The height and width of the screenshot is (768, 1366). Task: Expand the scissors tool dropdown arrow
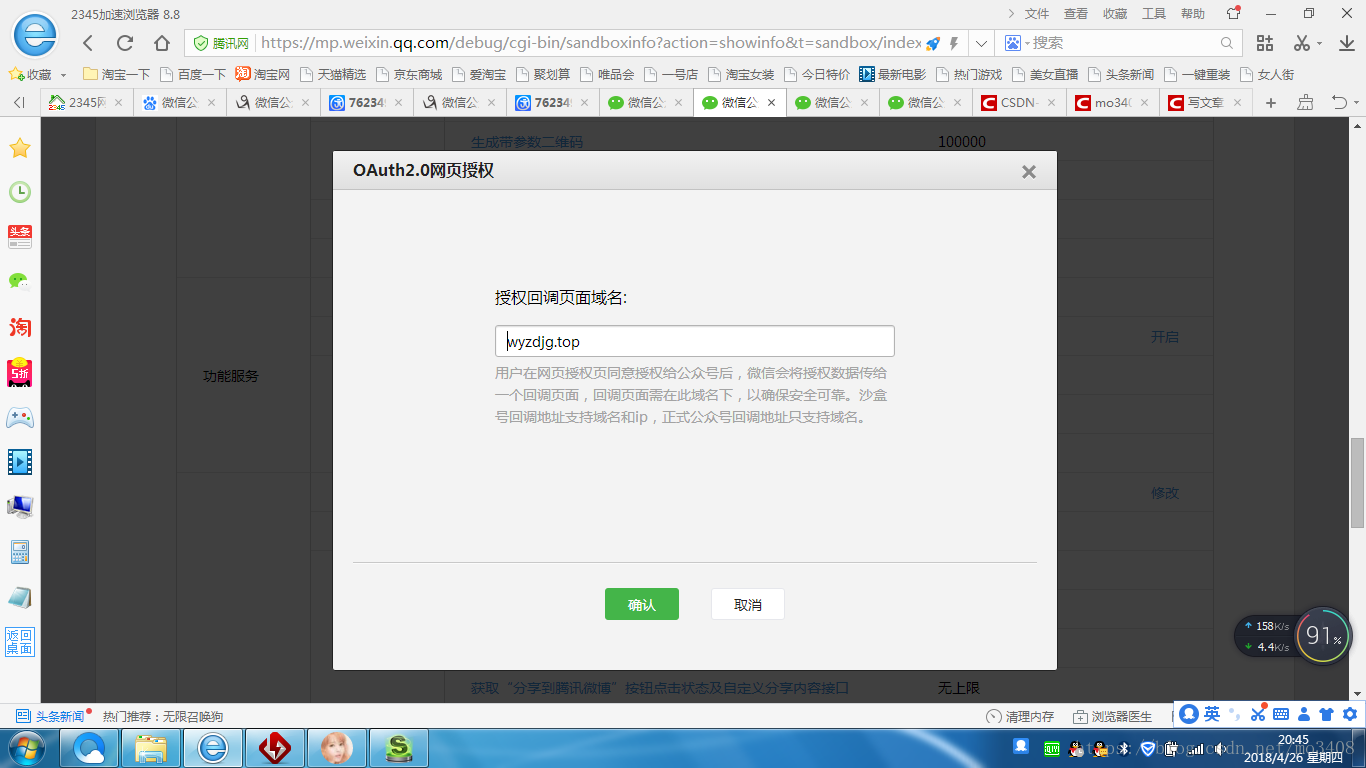pyautogui.click(x=1319, y=44)
